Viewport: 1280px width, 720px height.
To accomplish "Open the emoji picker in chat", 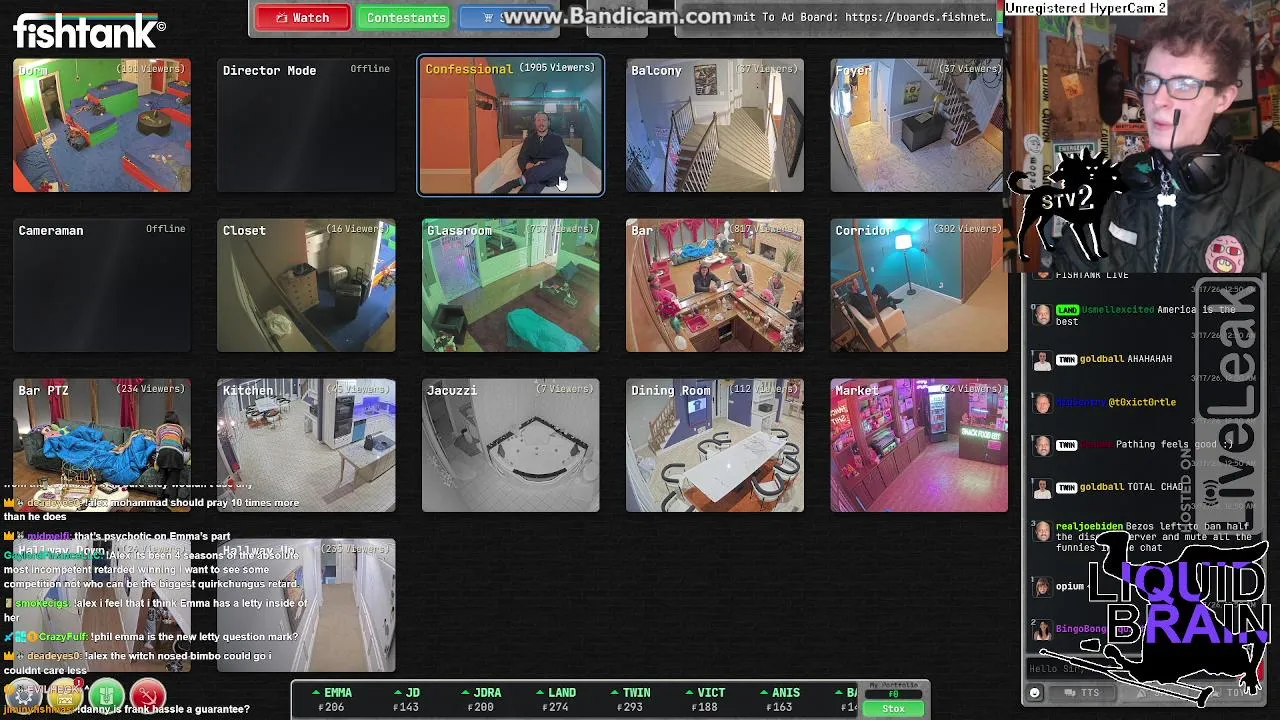I will (1035, 692).
